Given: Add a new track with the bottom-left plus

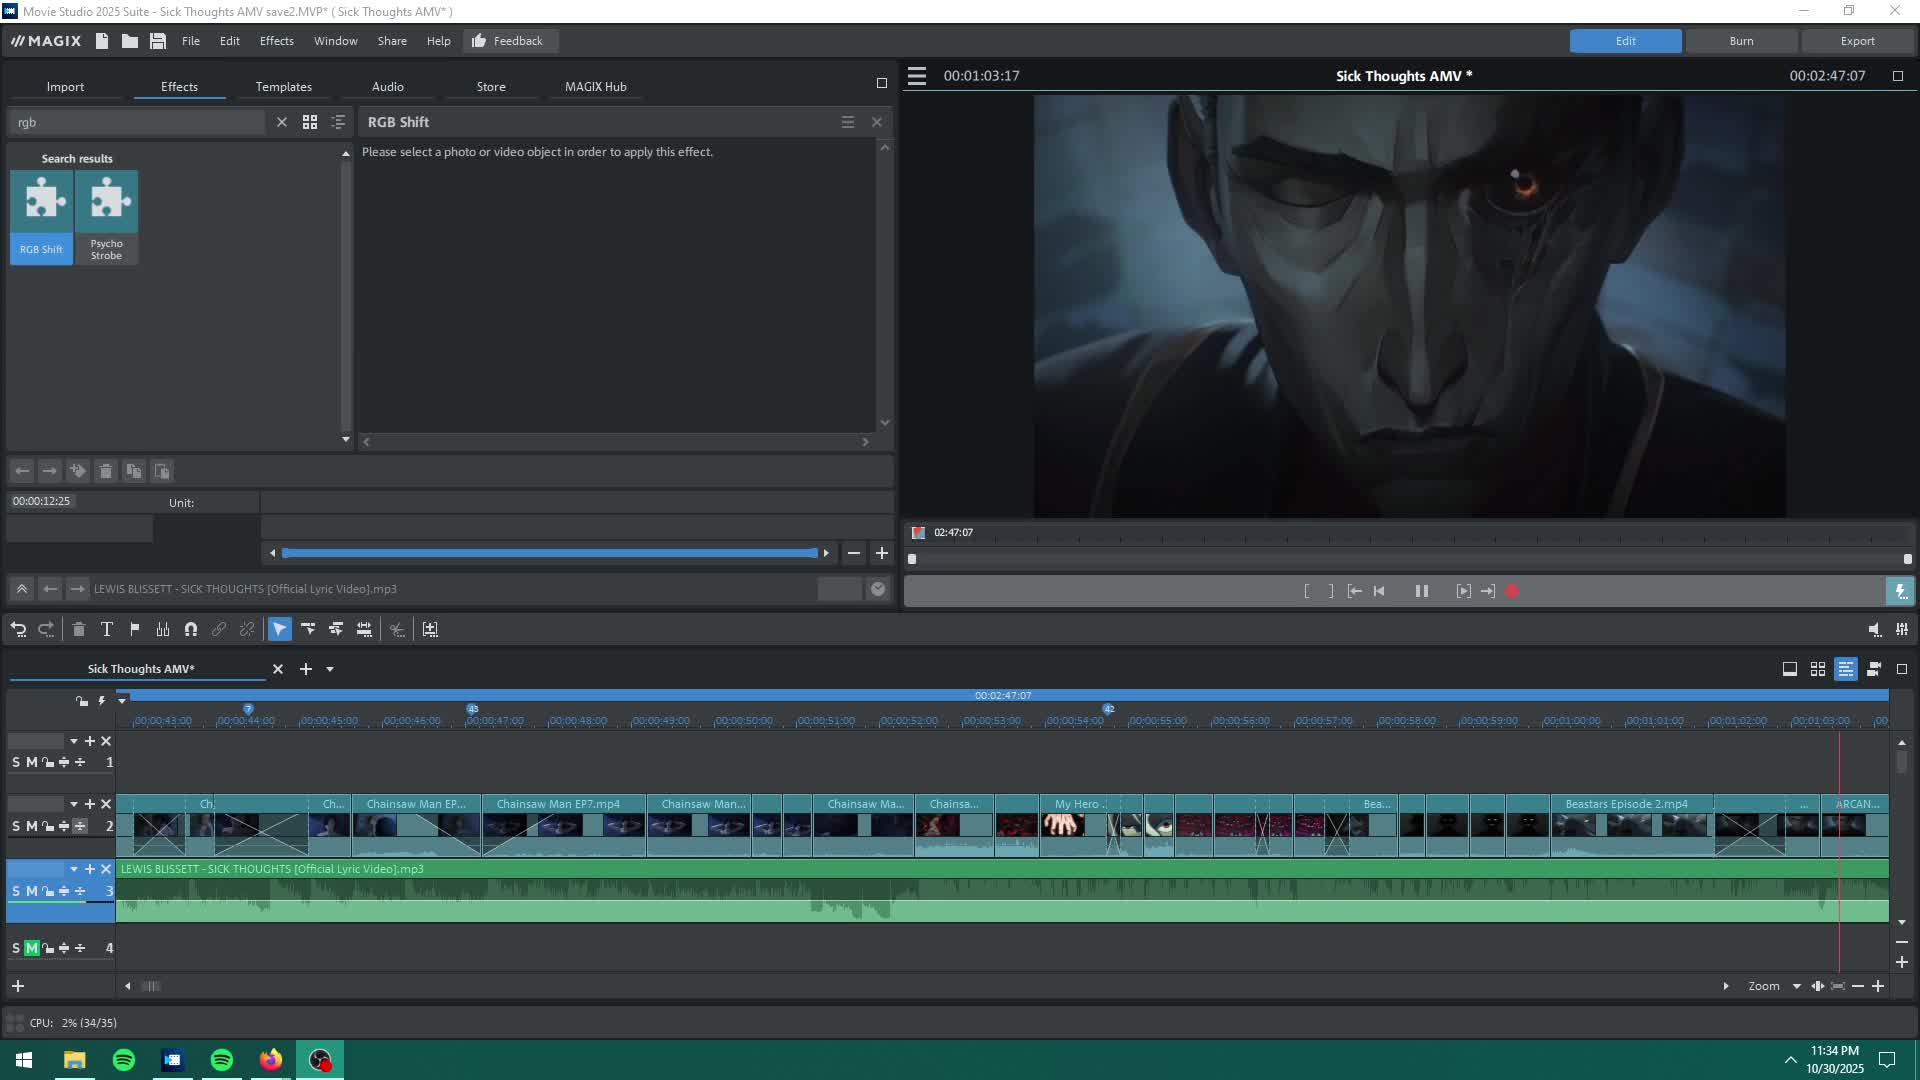Looking at the screenshot, I should pos(18,986).
